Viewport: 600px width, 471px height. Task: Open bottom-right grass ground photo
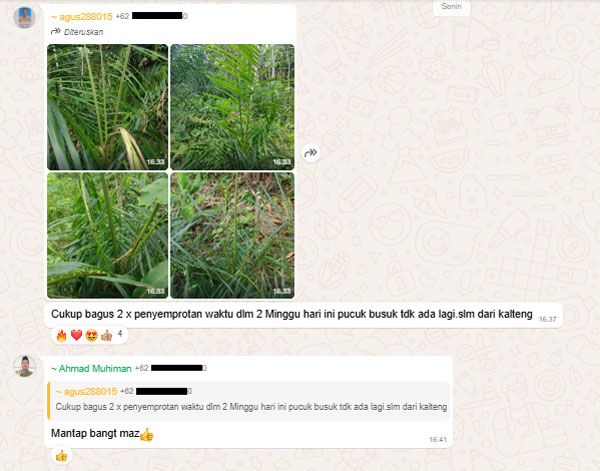click(x=232, y=235)
